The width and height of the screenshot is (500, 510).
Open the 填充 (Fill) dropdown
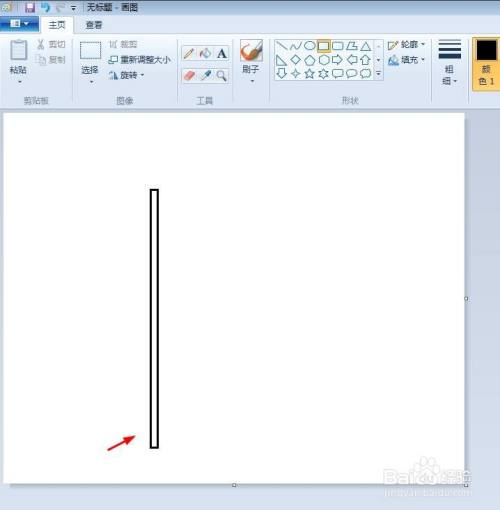pyautogui.click(x=406, y=60)
